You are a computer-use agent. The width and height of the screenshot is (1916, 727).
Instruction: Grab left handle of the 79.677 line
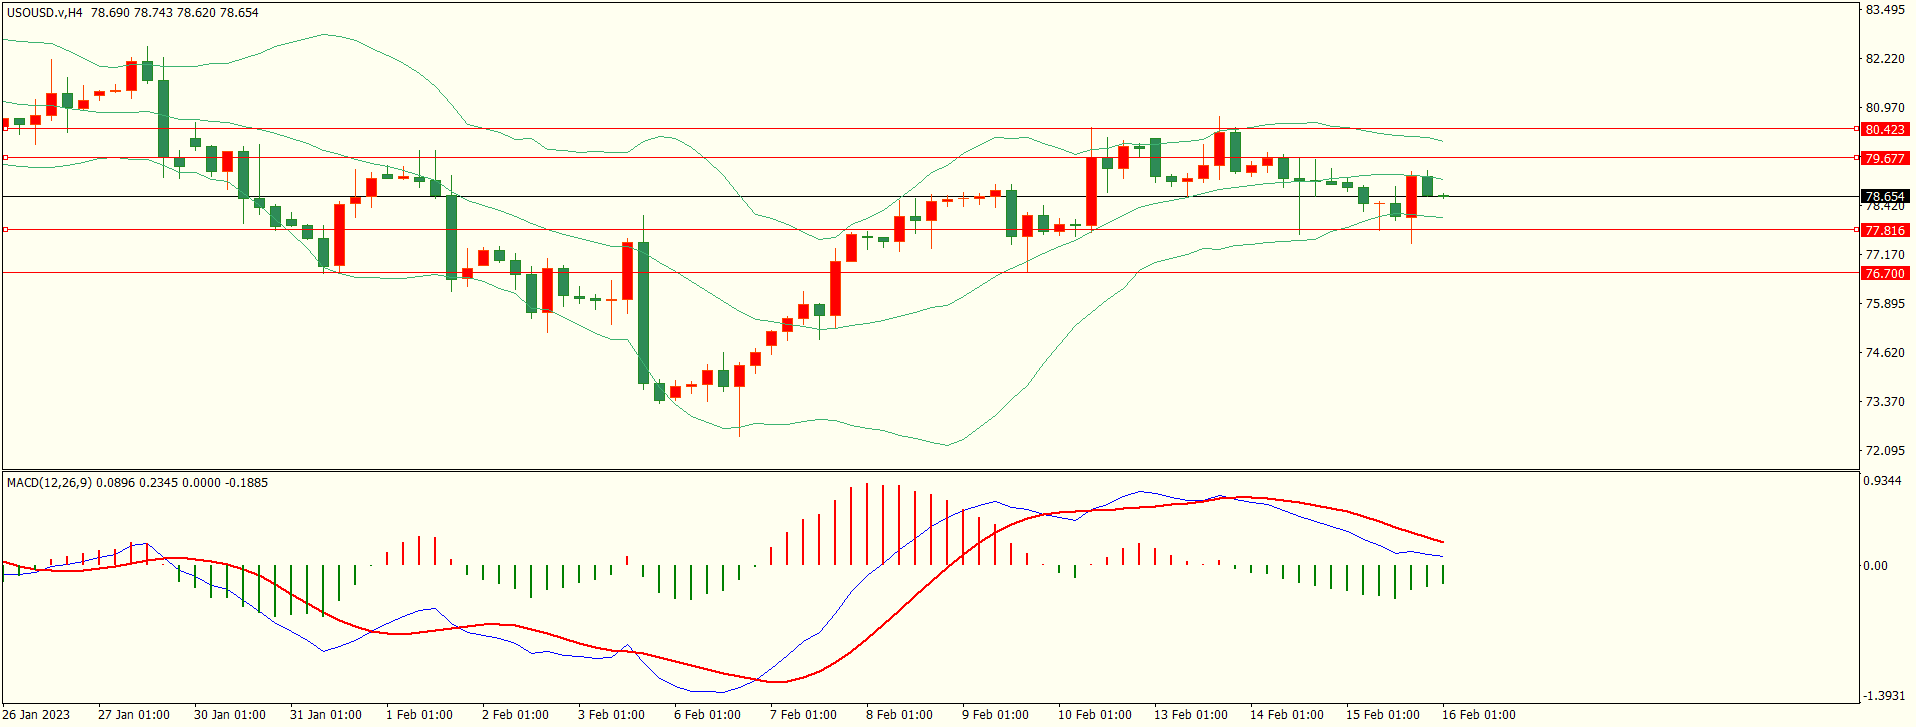[6, 158]
